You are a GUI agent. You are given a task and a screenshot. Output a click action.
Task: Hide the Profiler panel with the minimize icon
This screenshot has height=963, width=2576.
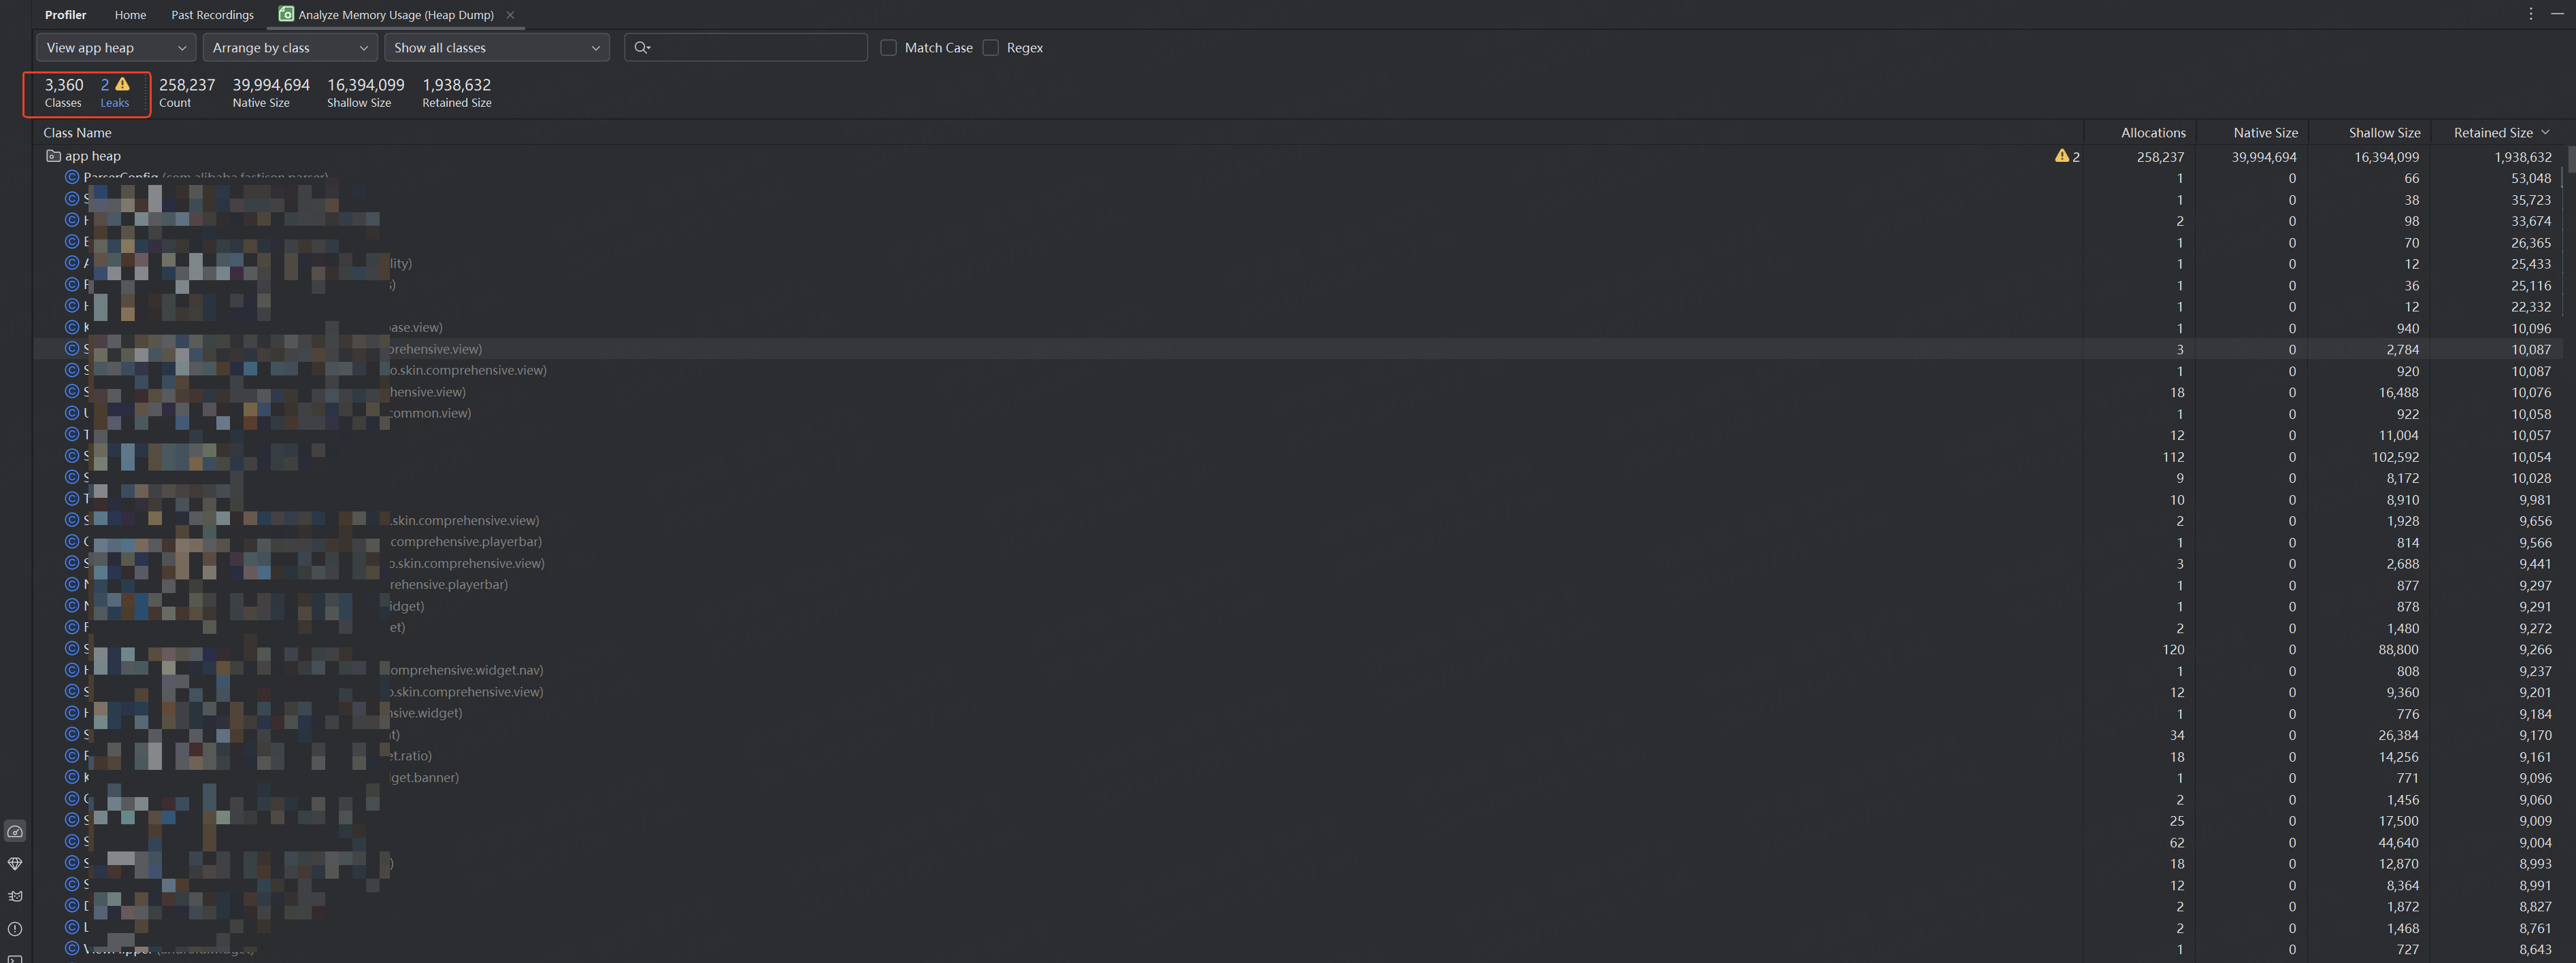tap(2557, 14)
